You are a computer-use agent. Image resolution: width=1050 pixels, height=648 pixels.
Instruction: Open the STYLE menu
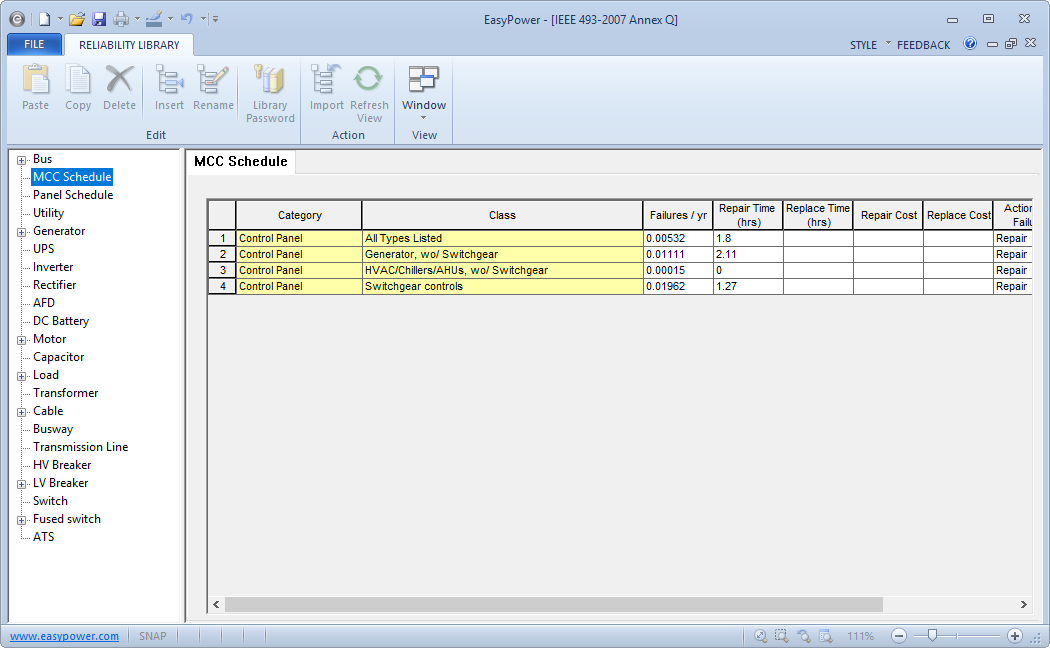(864, 45)
